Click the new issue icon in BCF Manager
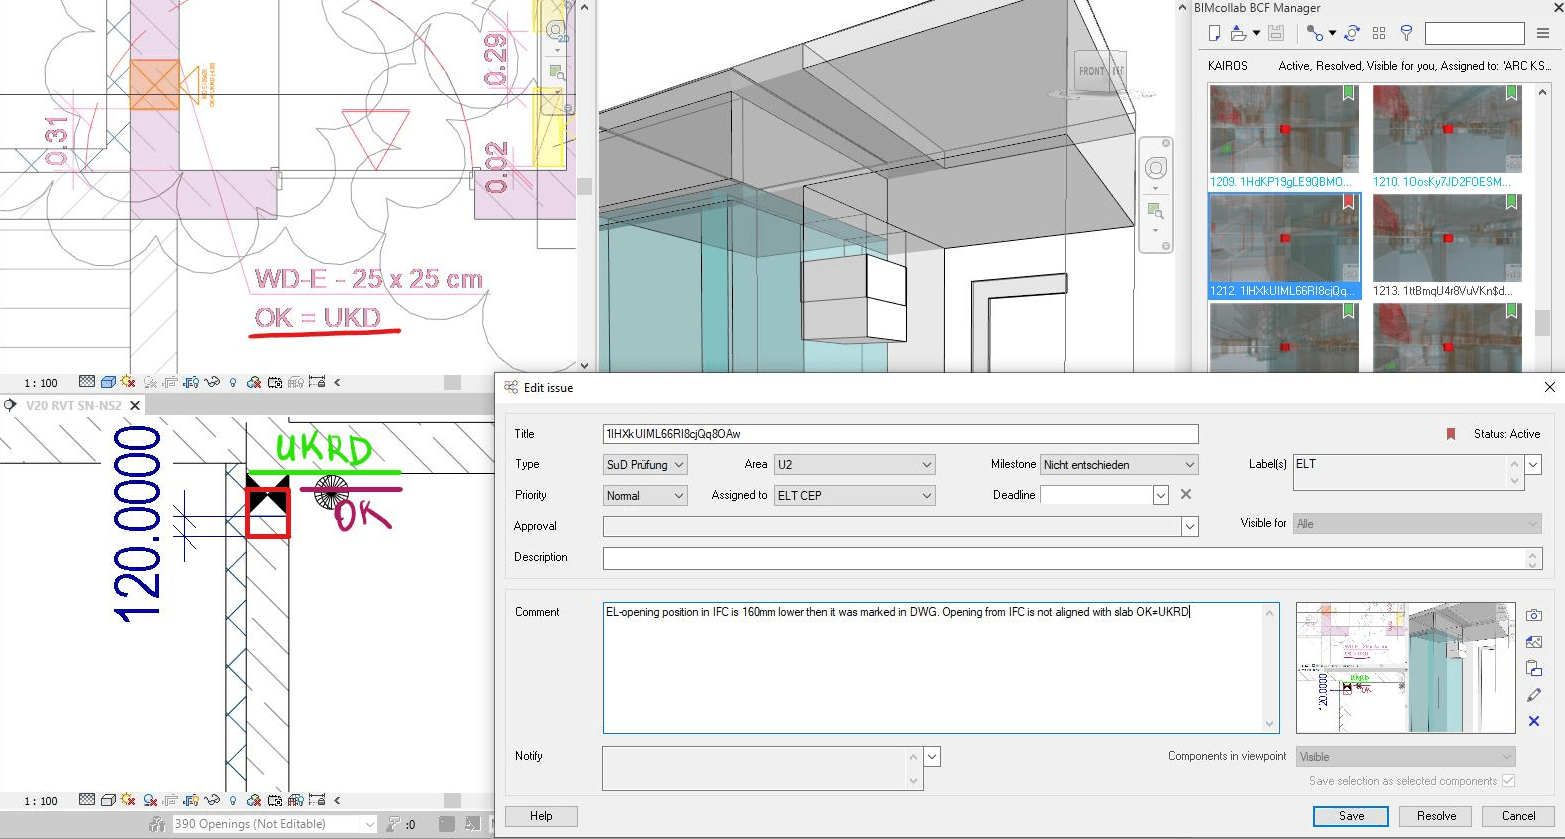Viewport: 1565px width, 839px height. [x=1214, y=34]
